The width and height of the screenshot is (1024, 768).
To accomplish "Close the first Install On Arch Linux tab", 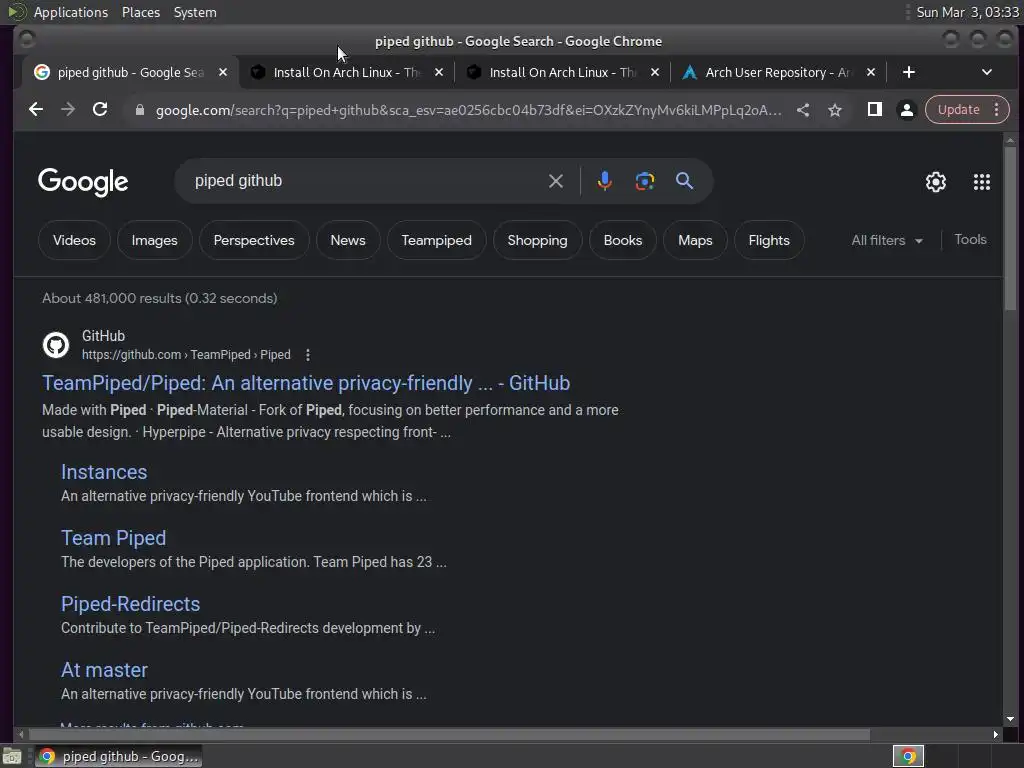I will pyautogui.click(x=439, y=72).
